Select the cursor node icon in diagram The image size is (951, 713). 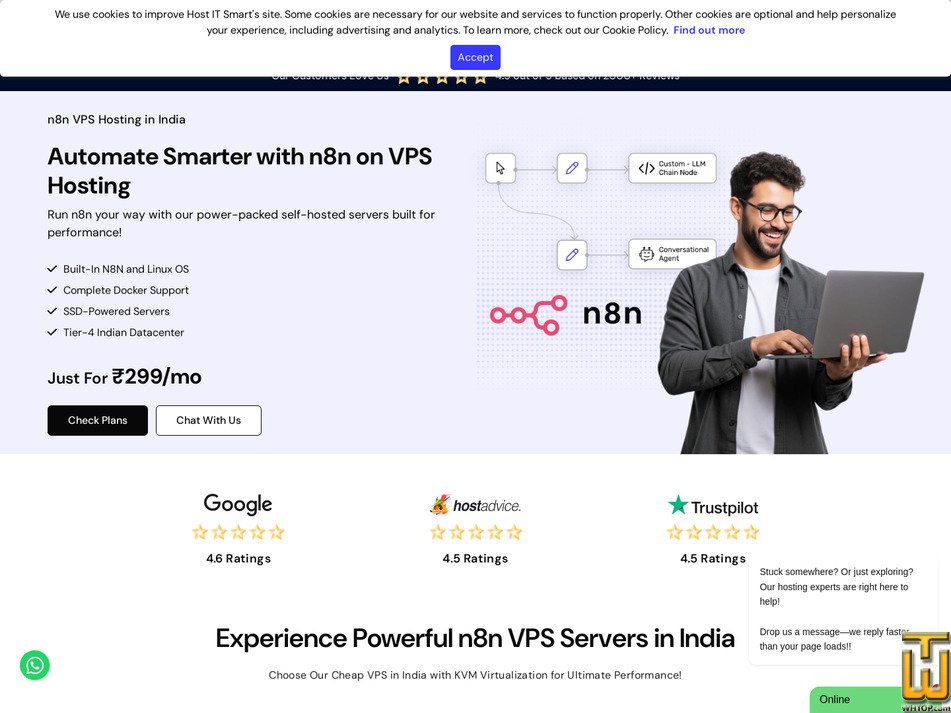[x=500, y=168]
